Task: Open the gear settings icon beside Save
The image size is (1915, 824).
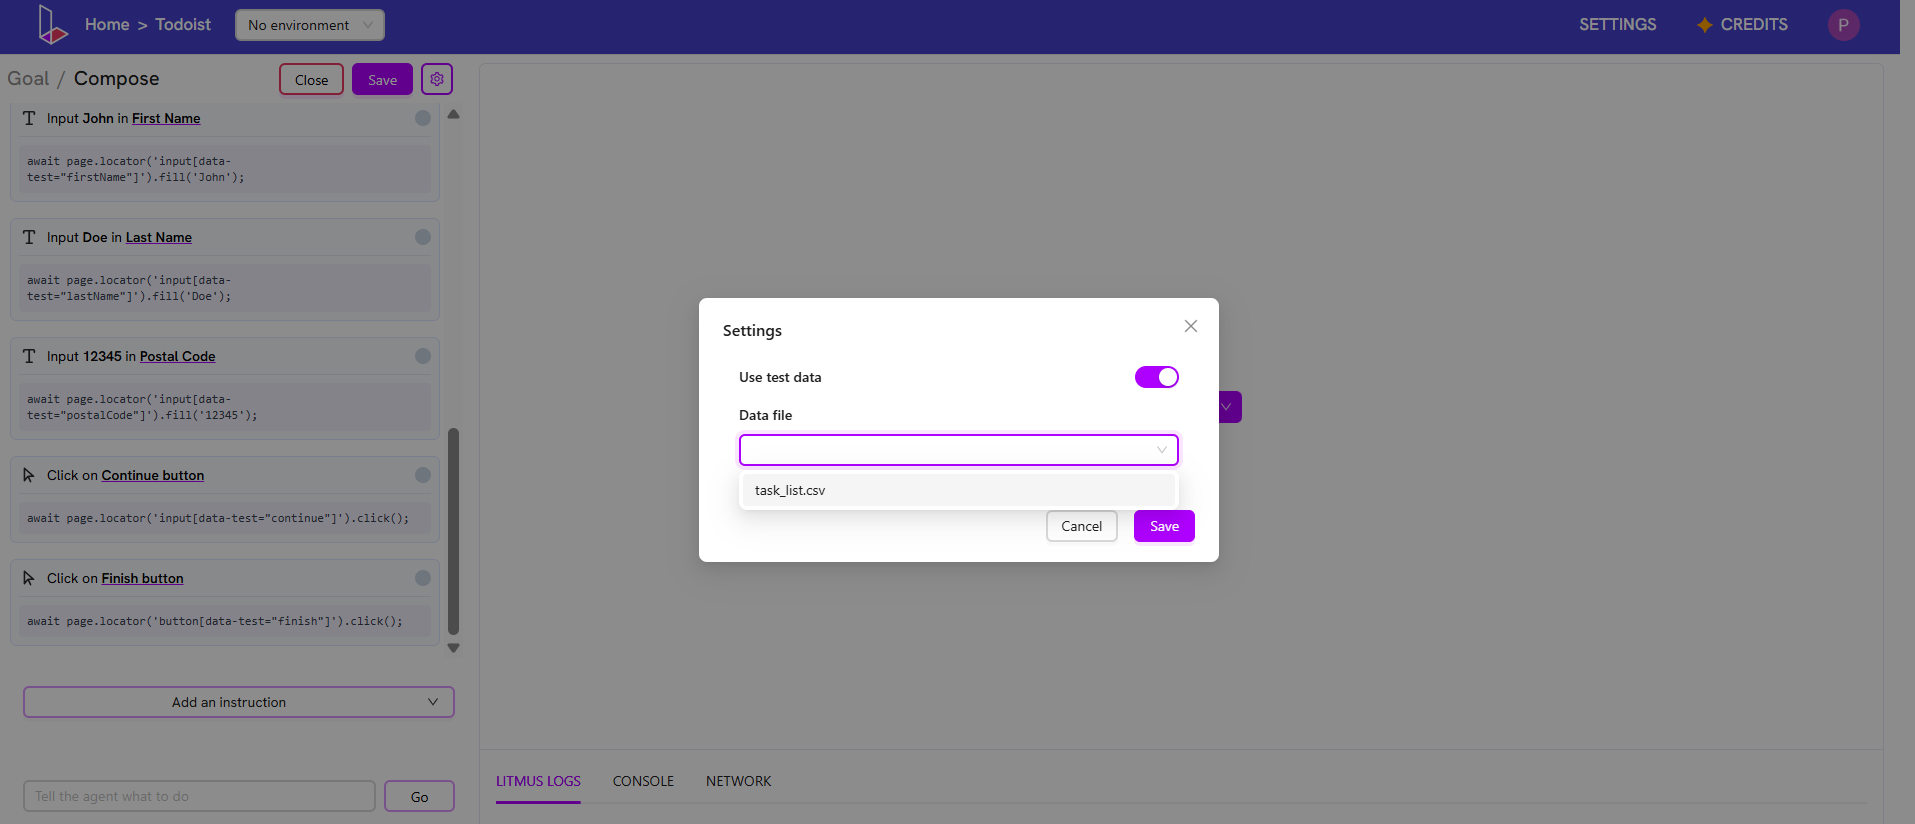Action: click(x=437, y=79)
